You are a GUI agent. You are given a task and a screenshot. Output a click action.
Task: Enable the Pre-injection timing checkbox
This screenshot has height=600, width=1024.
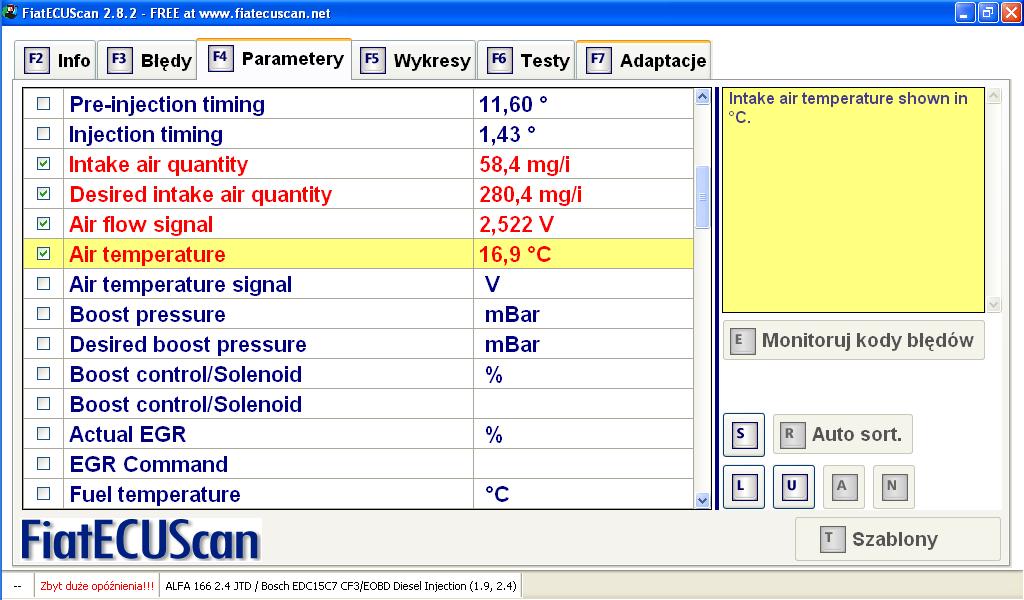44,104
